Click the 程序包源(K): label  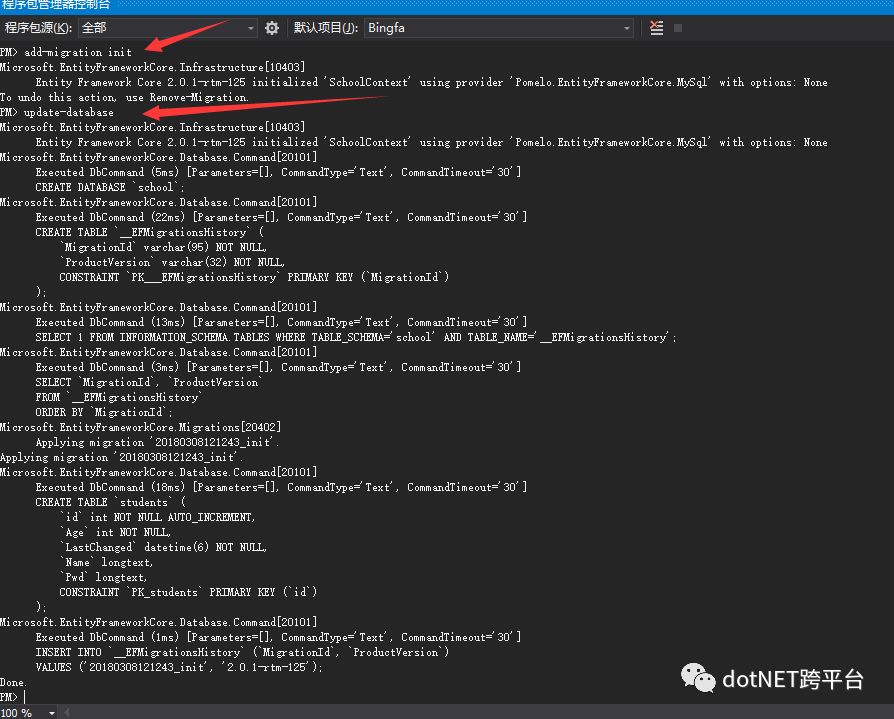click(x=38, y=28)
